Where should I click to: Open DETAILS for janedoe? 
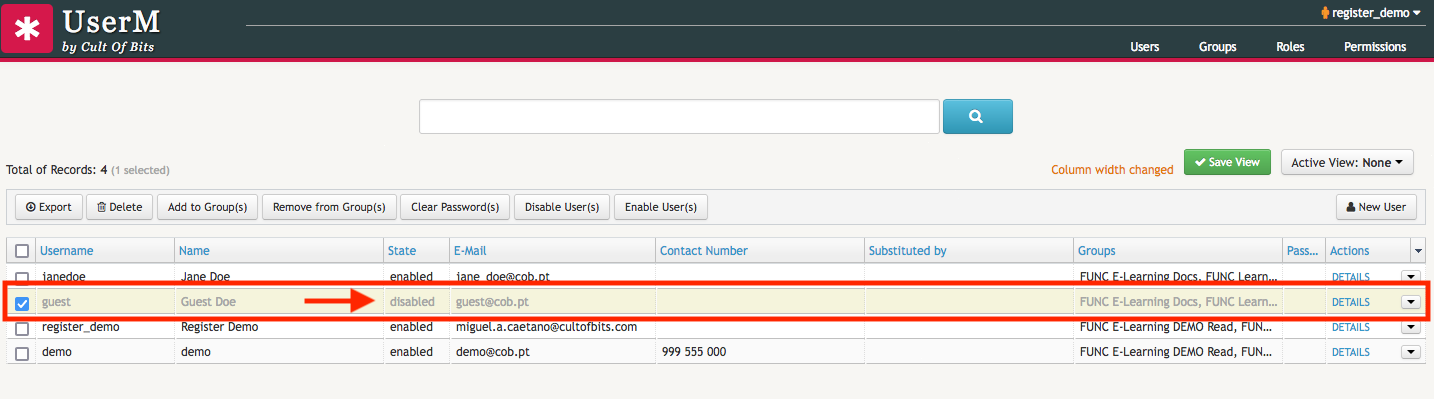click(x=1350, y=277)
